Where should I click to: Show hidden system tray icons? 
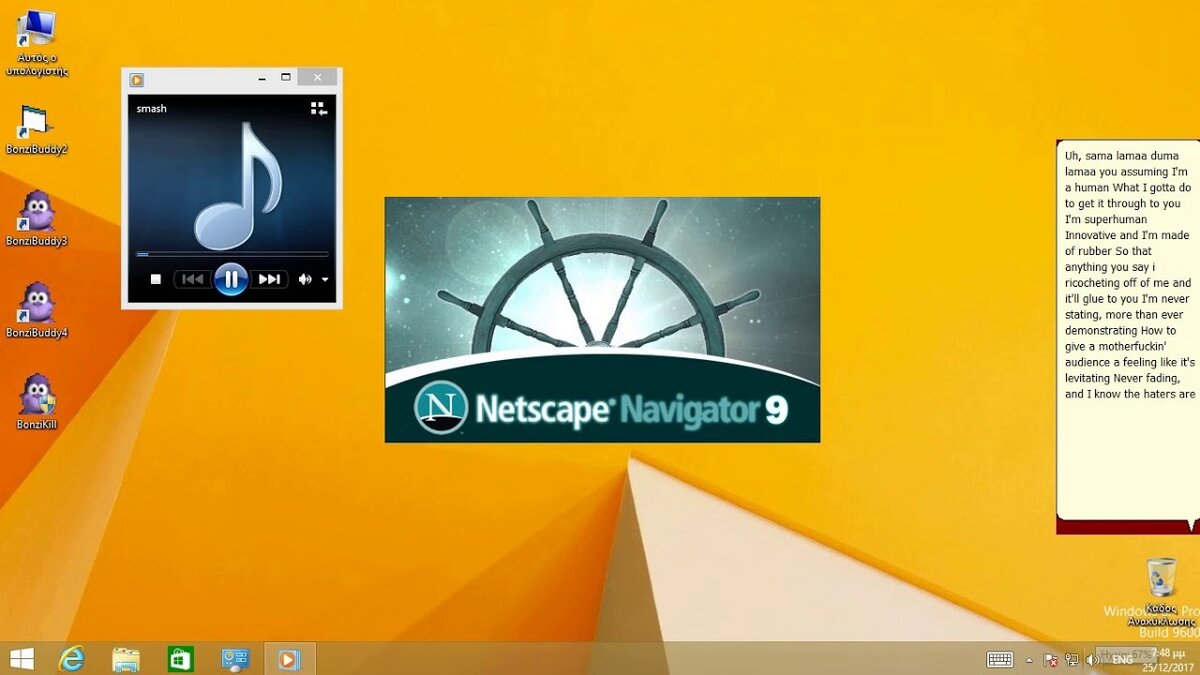point(1029,659)
